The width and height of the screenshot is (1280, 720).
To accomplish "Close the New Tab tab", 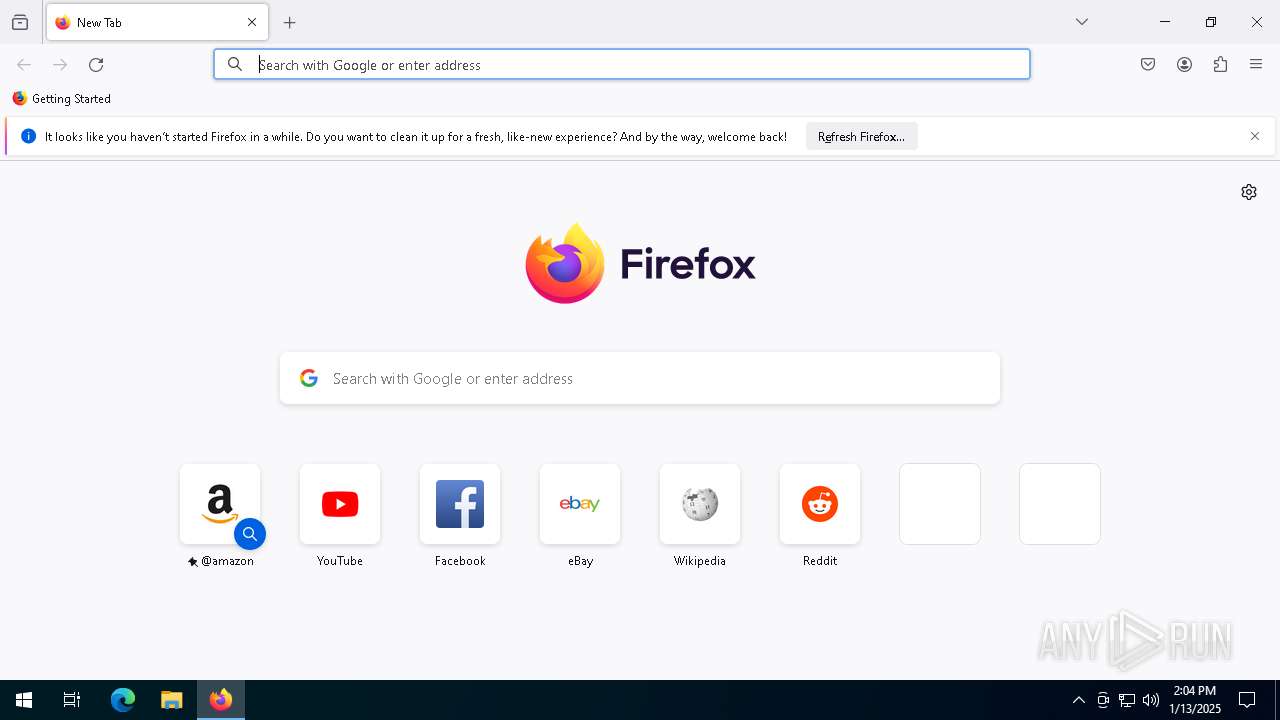I will [252, 22].
